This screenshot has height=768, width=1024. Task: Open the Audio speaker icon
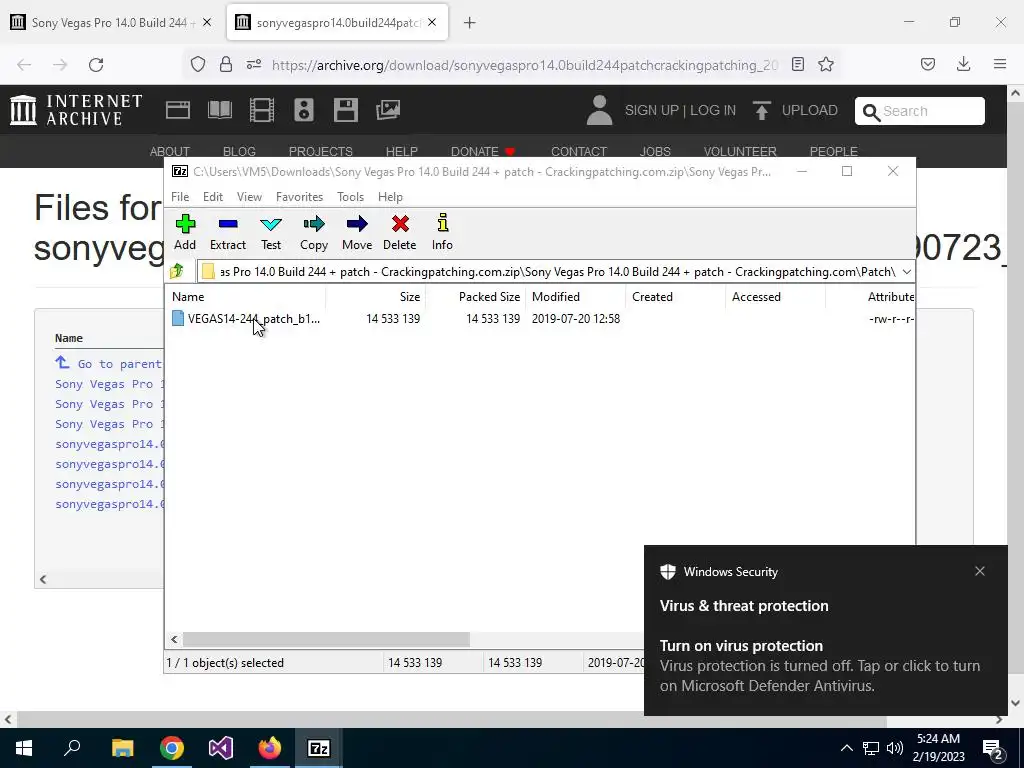(304, 110)
